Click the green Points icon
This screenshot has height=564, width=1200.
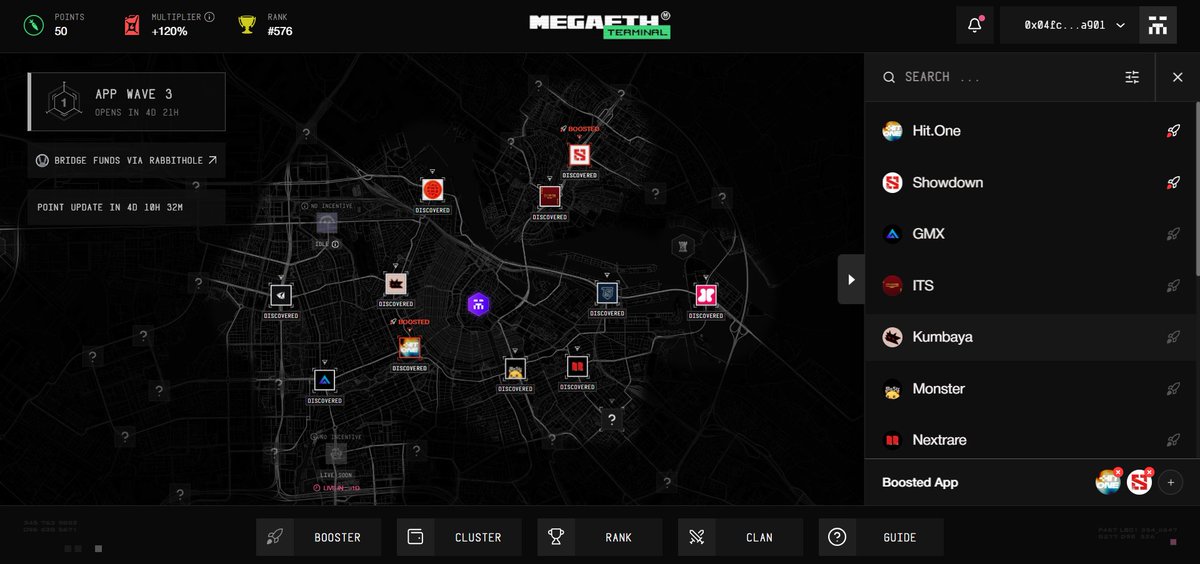coord(34,25)
